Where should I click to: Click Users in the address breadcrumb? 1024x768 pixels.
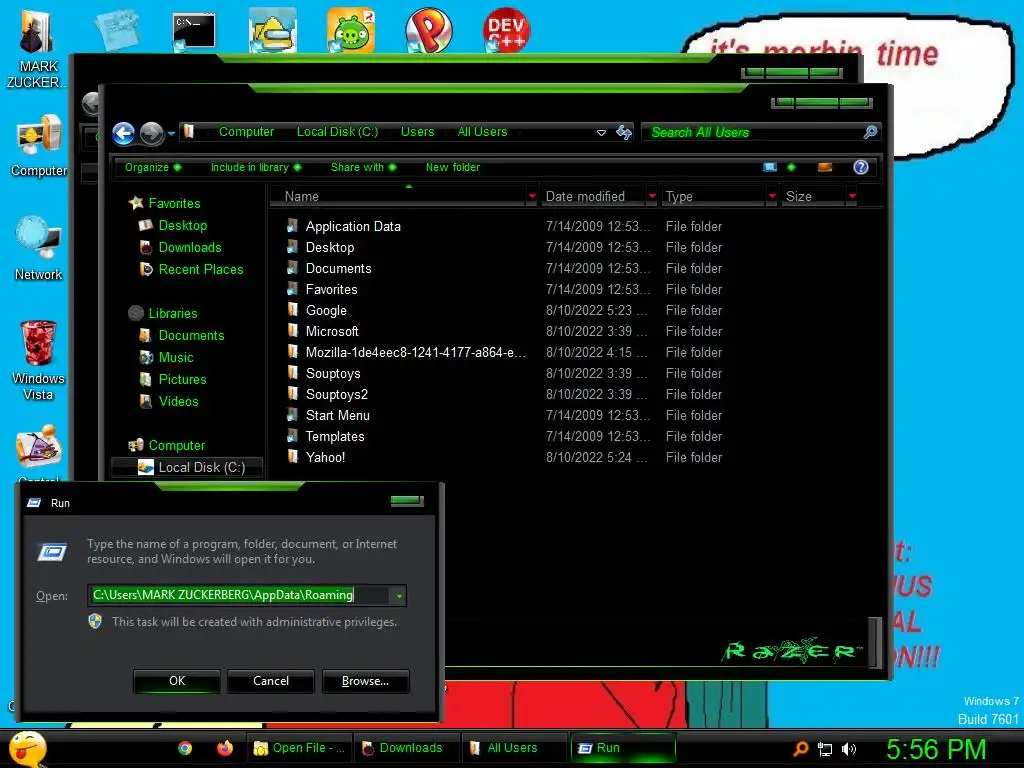(417, 132)
